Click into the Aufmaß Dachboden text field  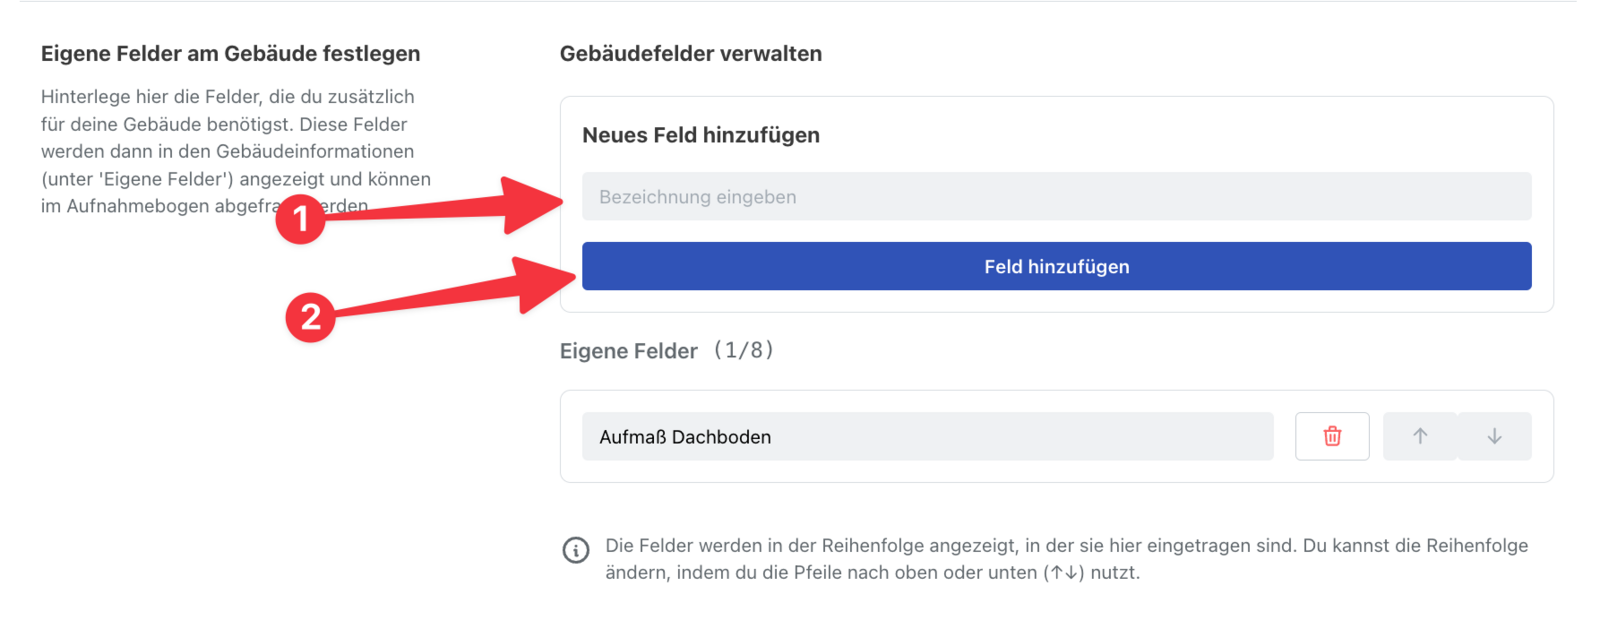tap(927, 437)
